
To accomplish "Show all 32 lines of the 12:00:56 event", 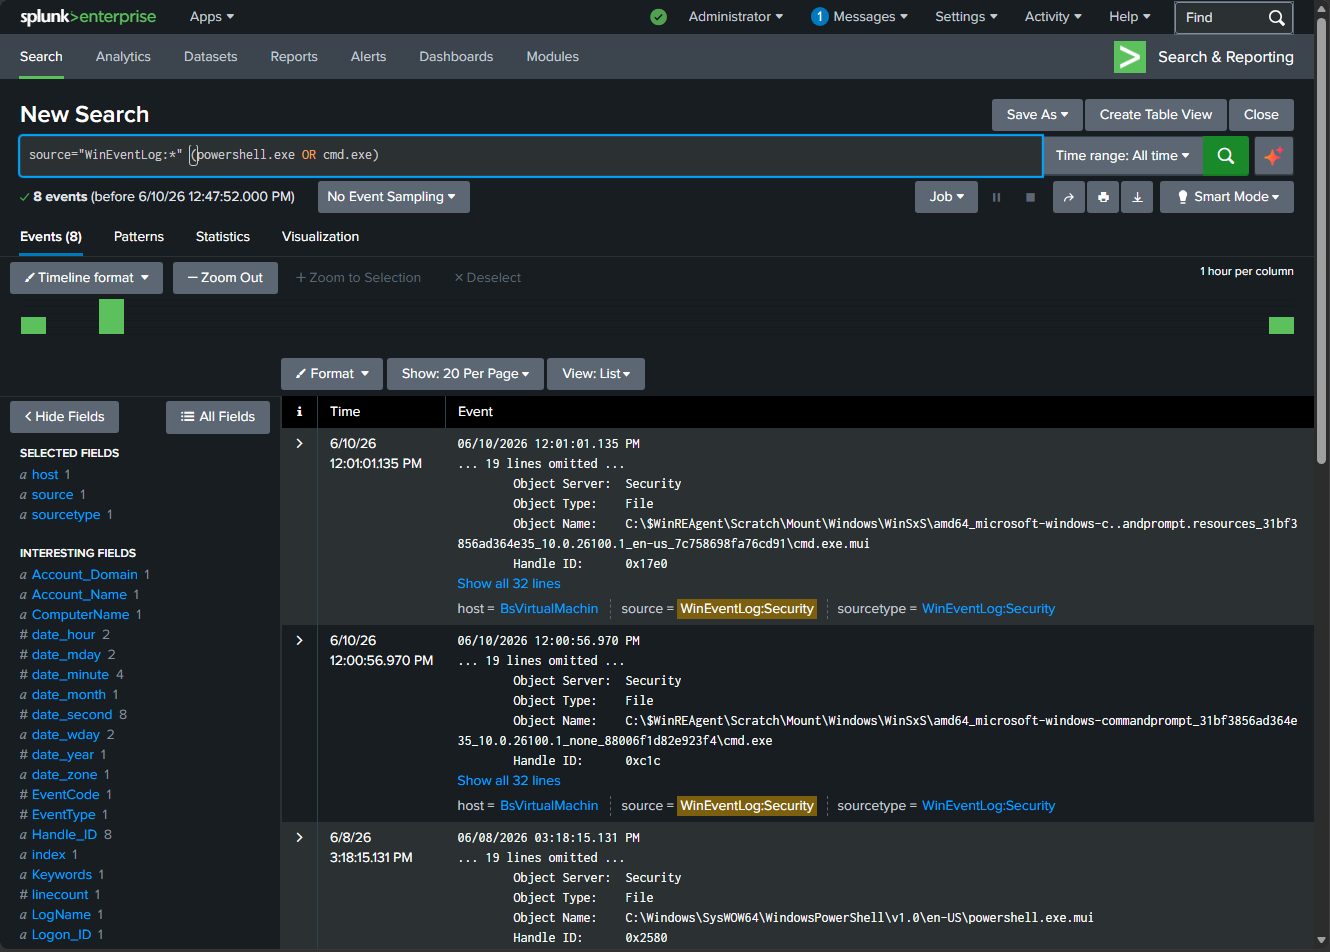I will 509,781.
